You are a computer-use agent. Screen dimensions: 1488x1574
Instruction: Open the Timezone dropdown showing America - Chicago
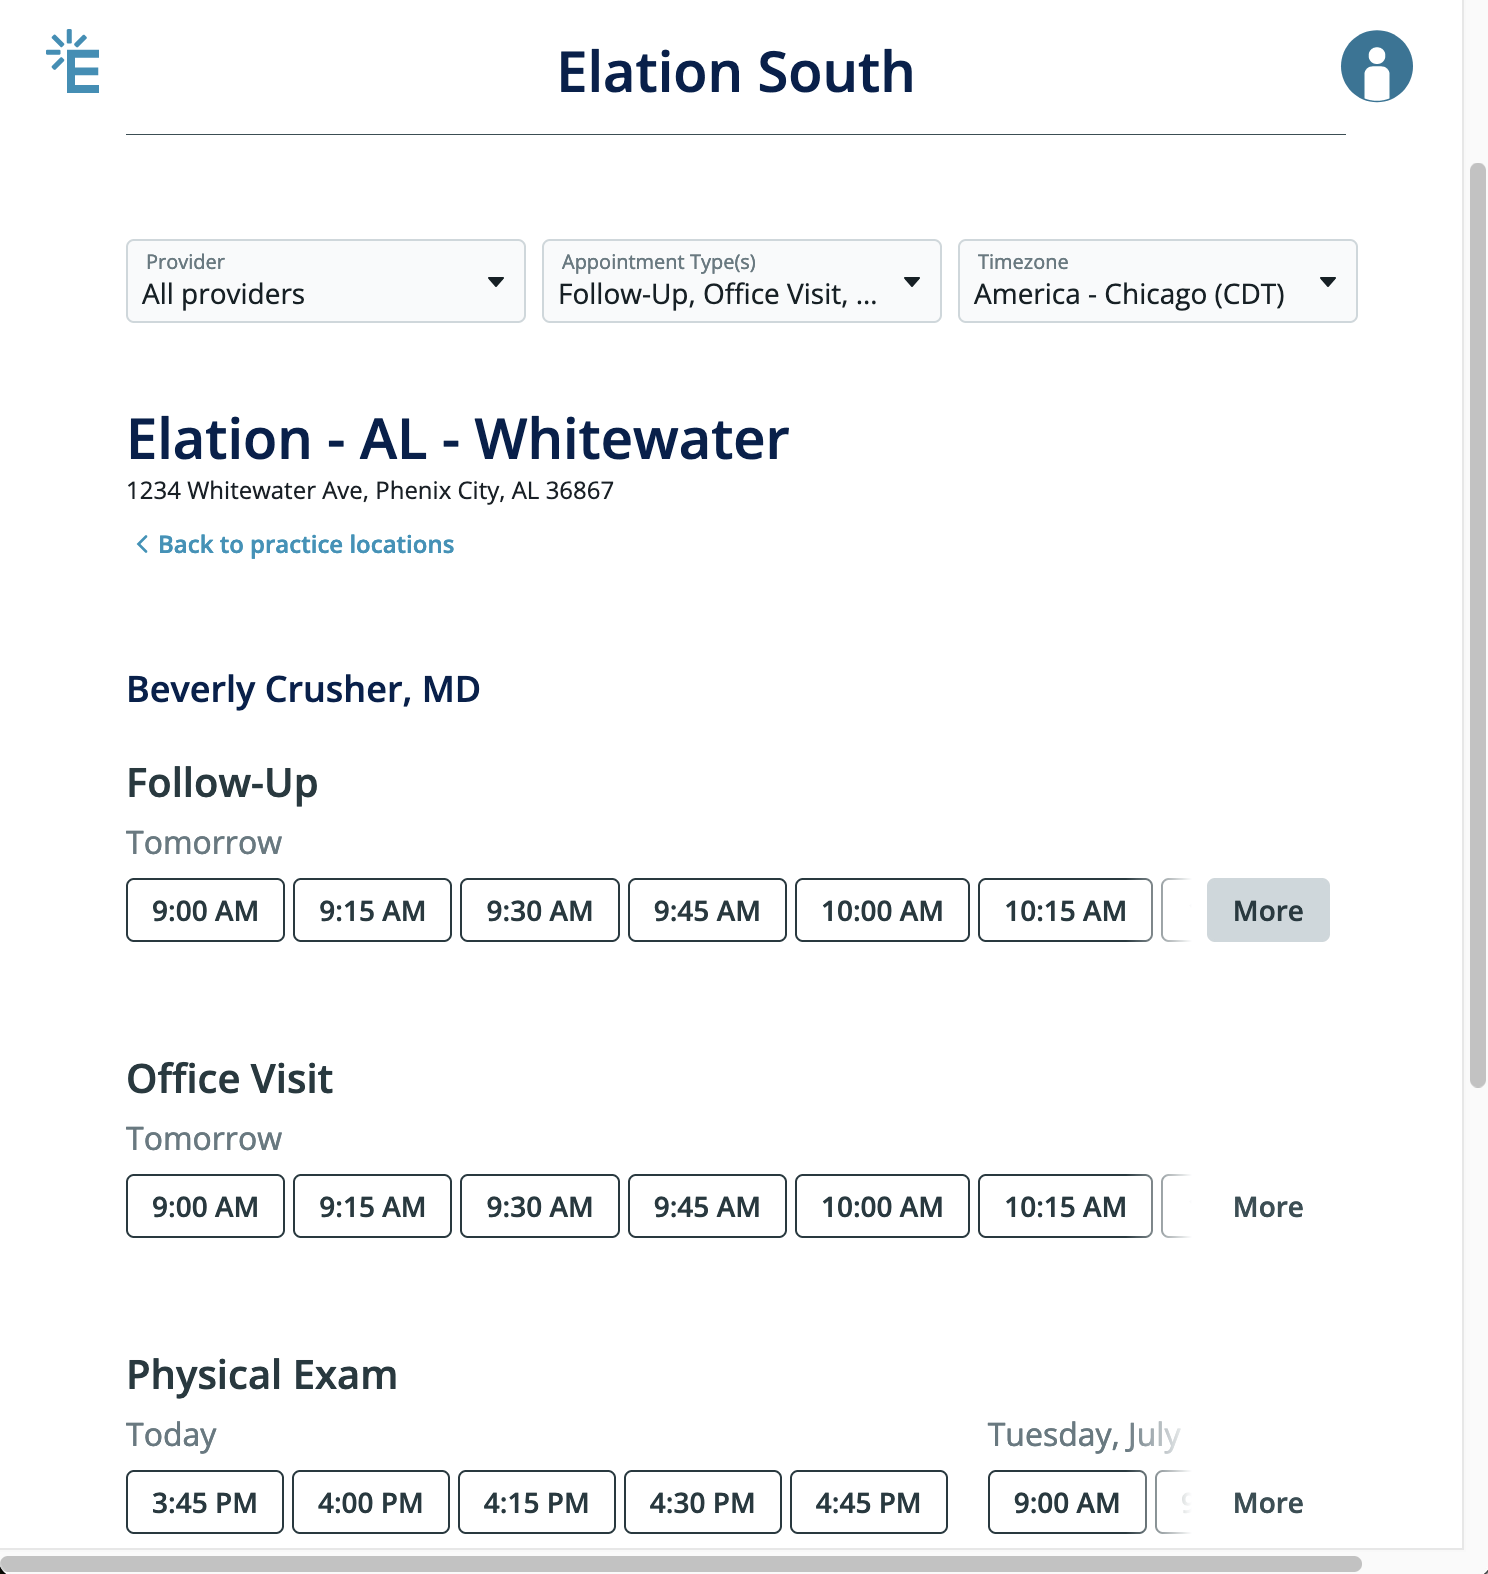(x=1157, y=281)
